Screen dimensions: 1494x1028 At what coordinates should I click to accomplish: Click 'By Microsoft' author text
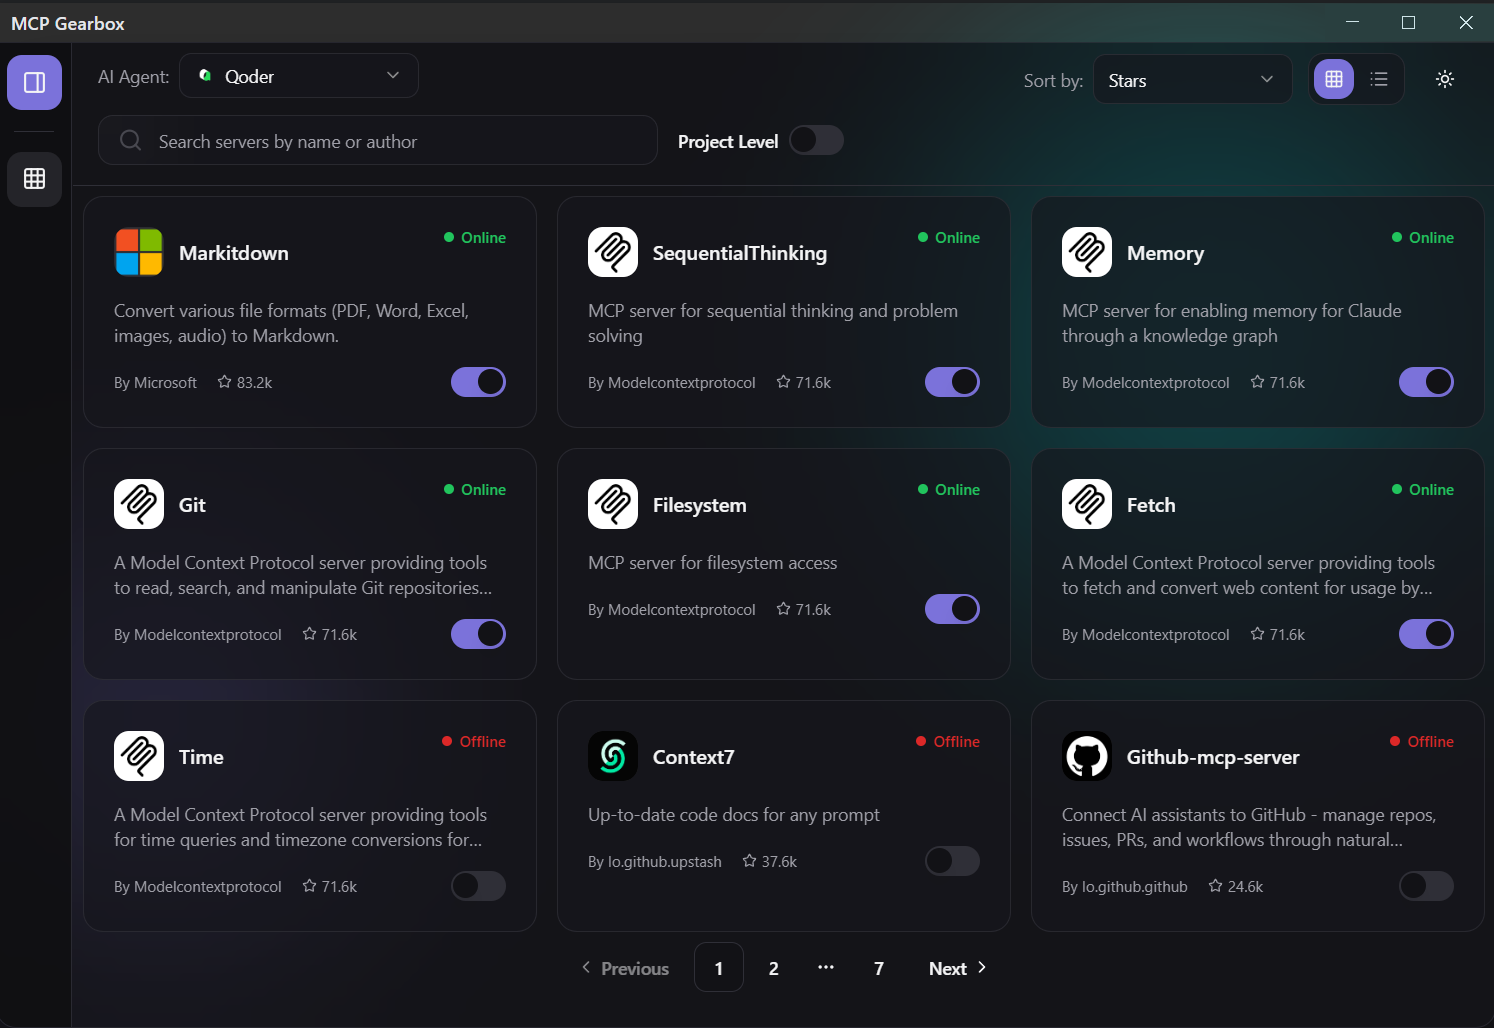(155, 382)
